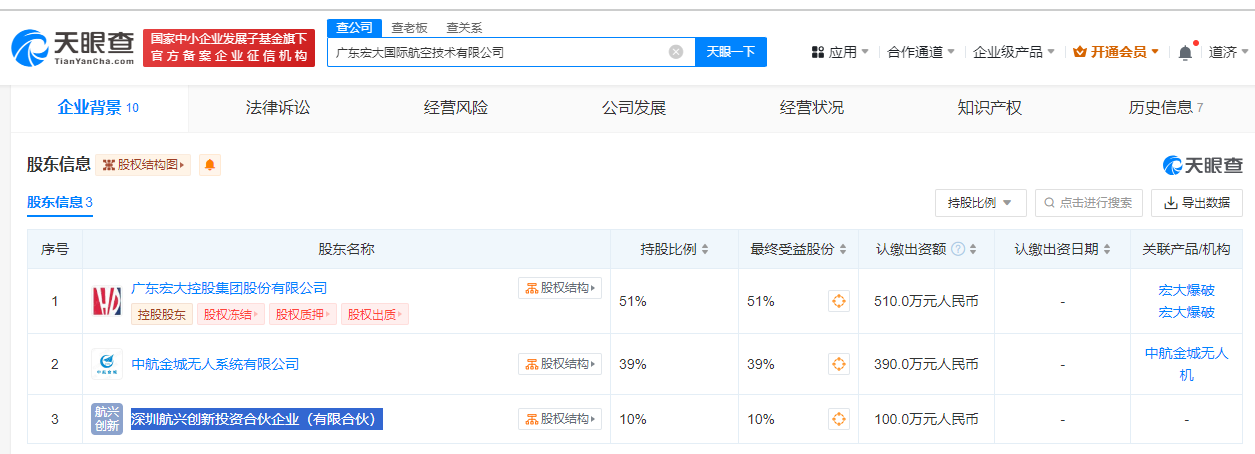Clear the search box with X icon
Screen dimensions: 1255x454
click(x=676, y=52)
